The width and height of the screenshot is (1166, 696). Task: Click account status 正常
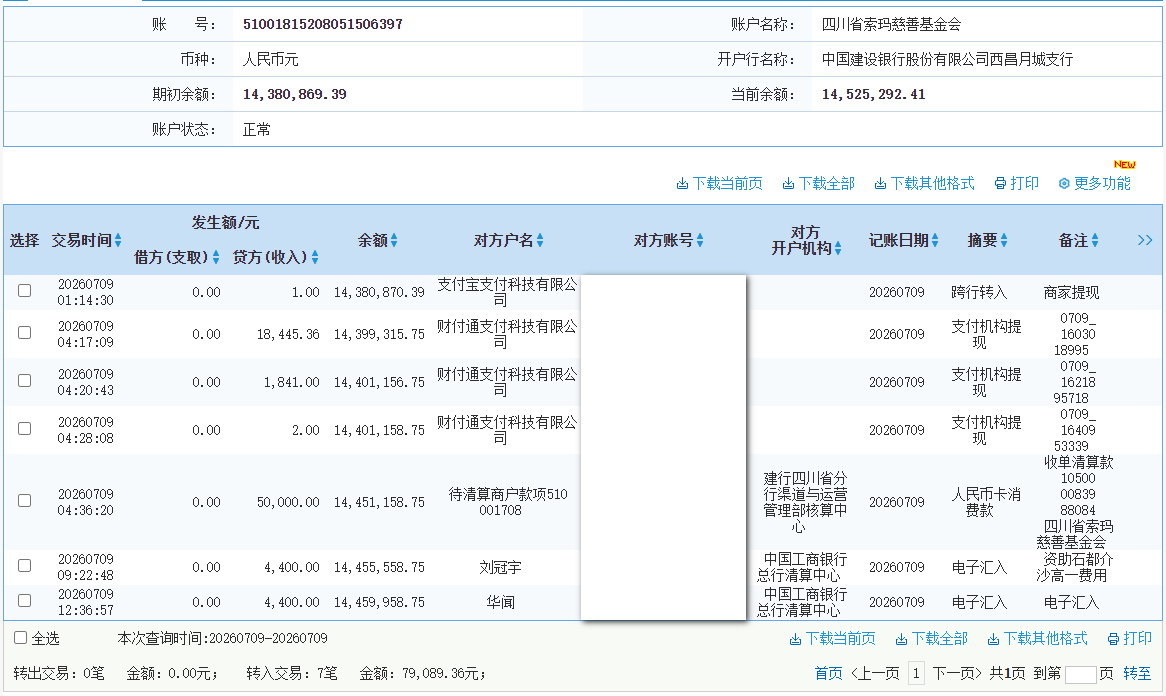click(257, 129)
